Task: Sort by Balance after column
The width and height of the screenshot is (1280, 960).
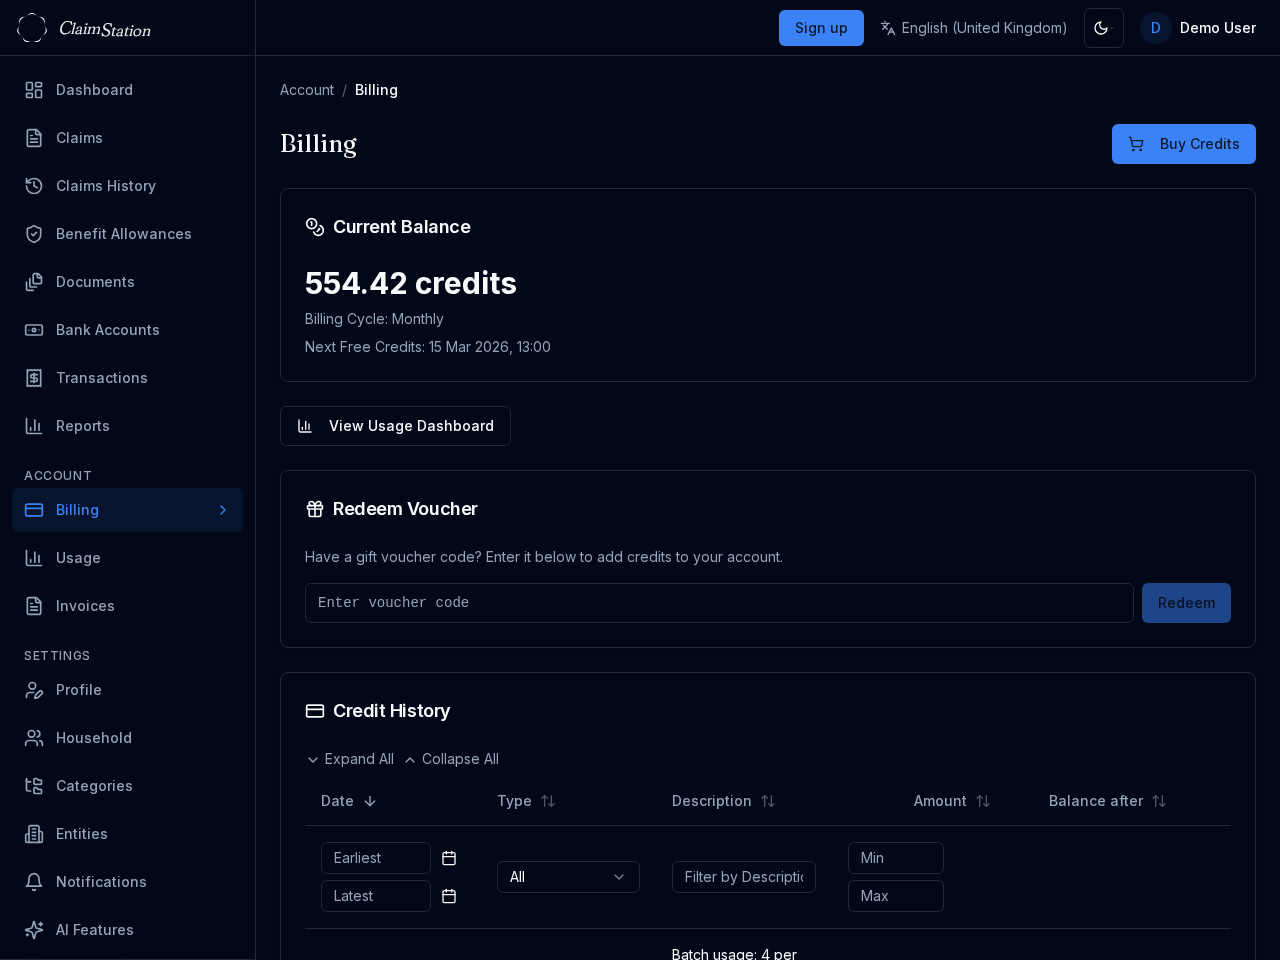Action: (1108, 801)
